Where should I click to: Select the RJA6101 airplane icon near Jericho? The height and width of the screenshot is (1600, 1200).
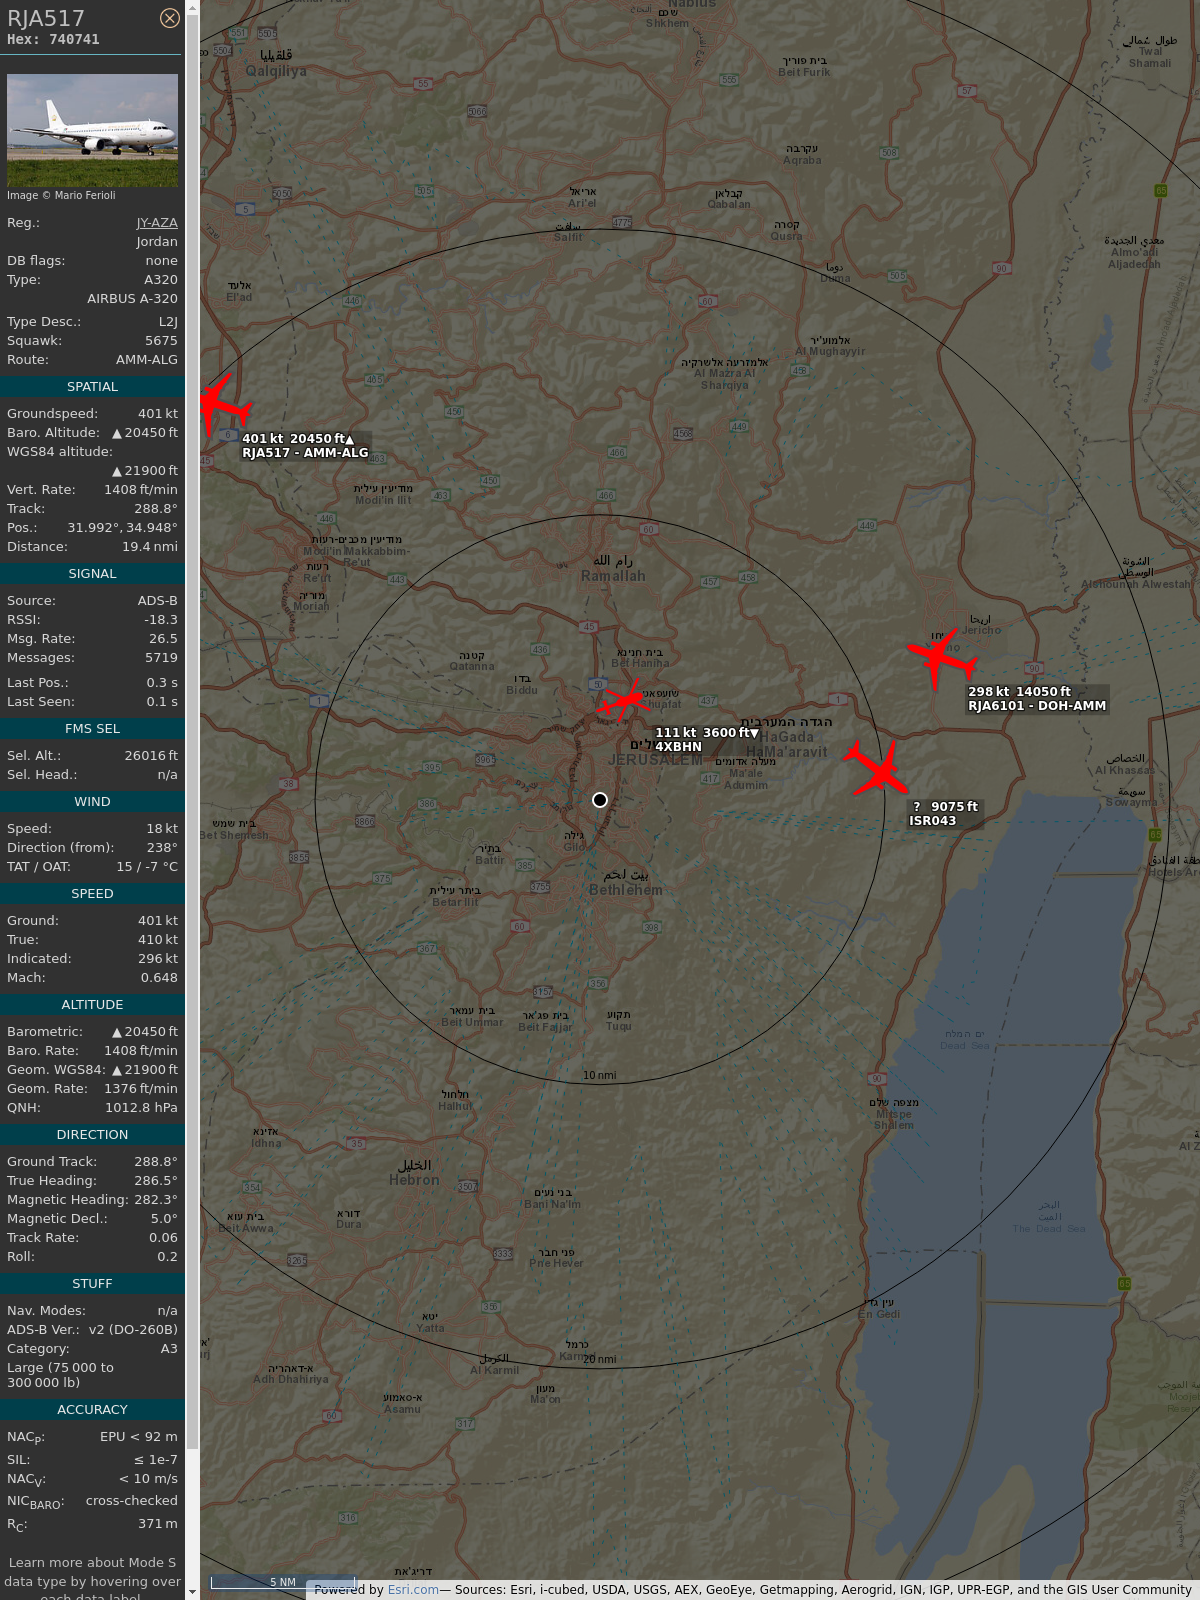(939, 657)
